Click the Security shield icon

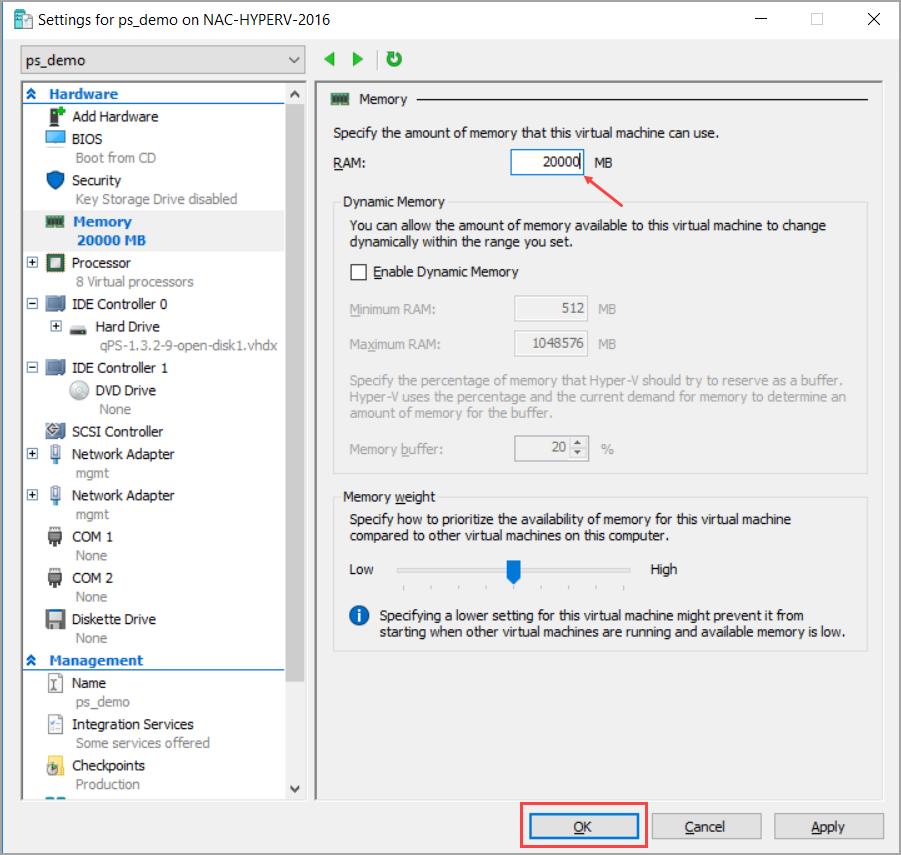tap(55, 180)
